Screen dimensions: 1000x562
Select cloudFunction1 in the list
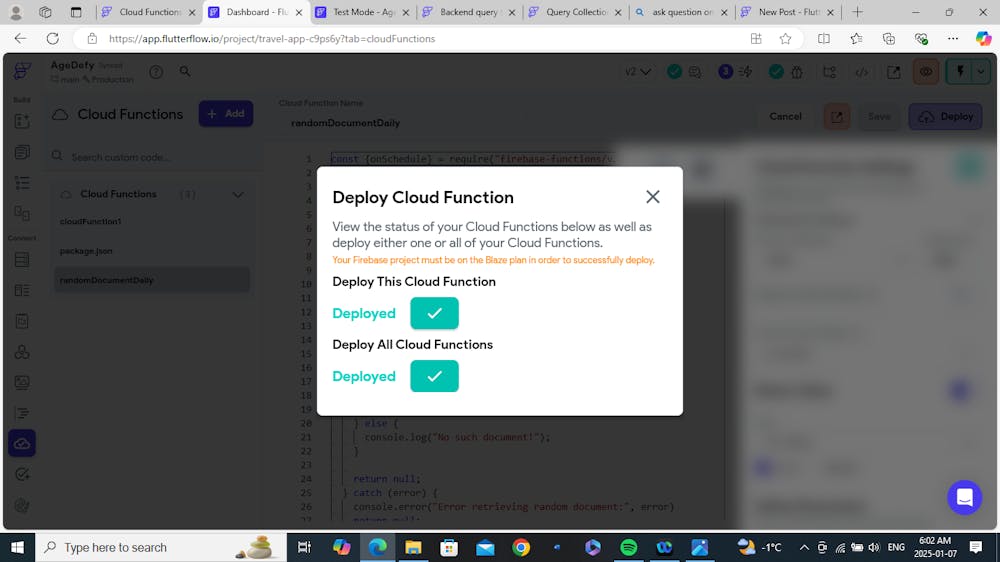(x=151, y=221)
